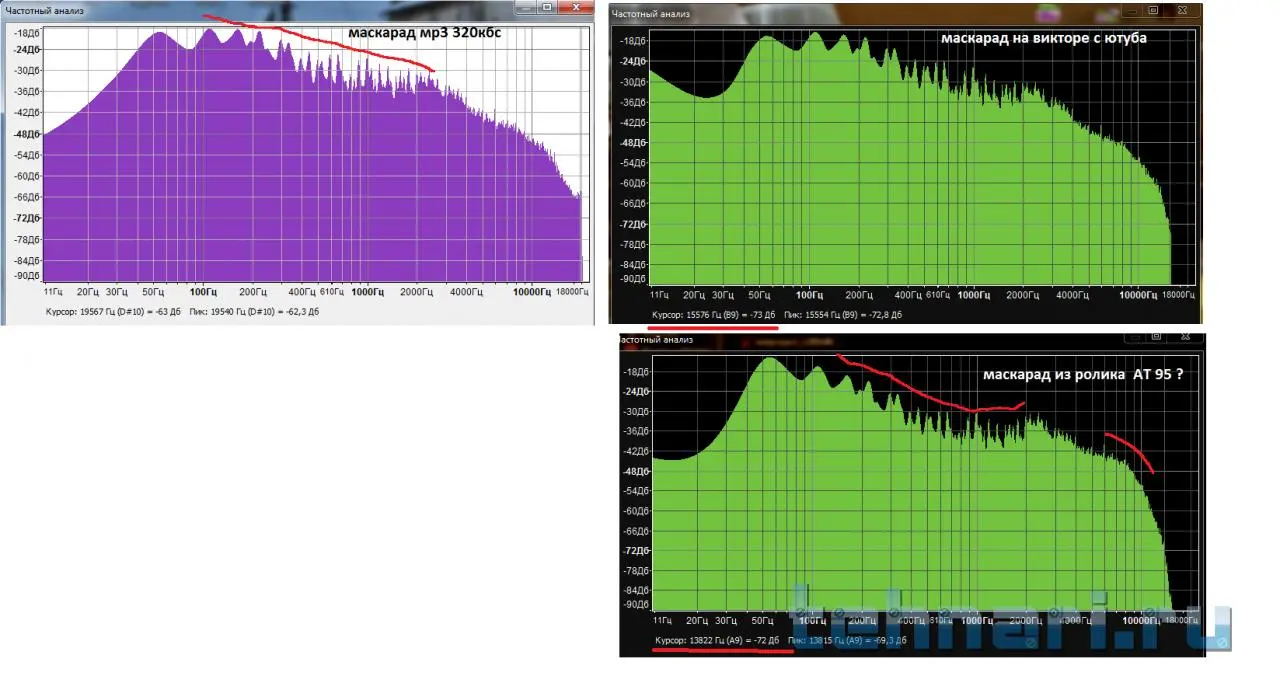The width and height of the screenshot is (1280, 683).
Task: Click the purple window's 'Частотный анализ' title
Action: coord(45,9)
